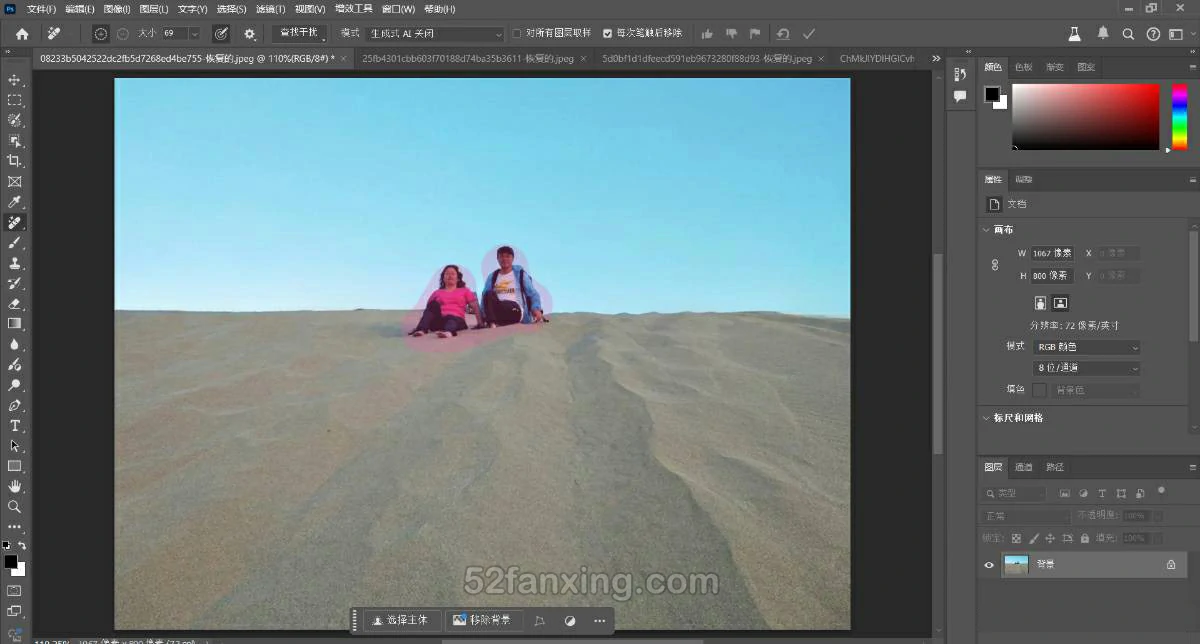Hide the 背景 layer with eye icon
The image size is (1200, 644).
tap(989, 565)
